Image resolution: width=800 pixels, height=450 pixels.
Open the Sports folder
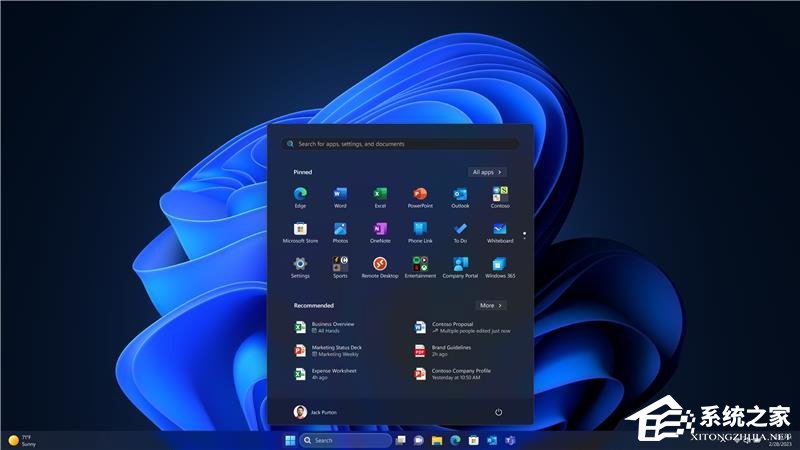pyautogui.click(x=340, y=268)
